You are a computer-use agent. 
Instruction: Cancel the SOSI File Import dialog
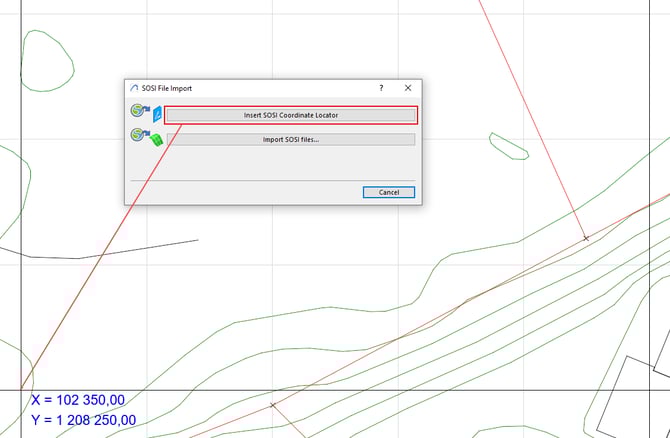click(388, 192)
